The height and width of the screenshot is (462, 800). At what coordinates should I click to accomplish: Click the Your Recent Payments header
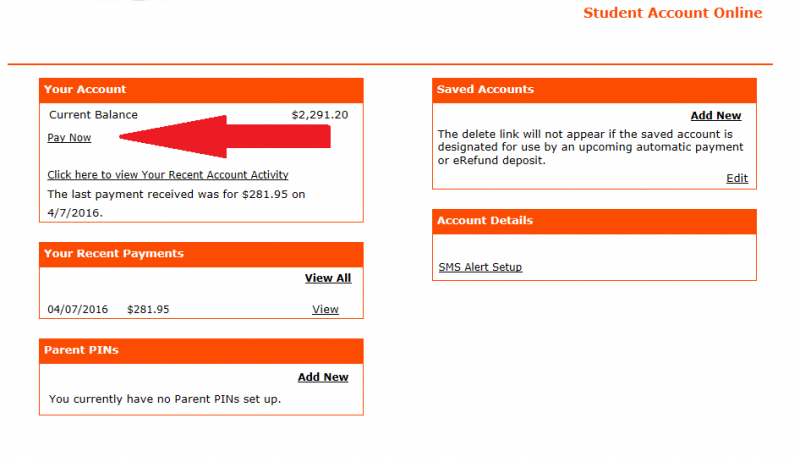tap(201, 254)
